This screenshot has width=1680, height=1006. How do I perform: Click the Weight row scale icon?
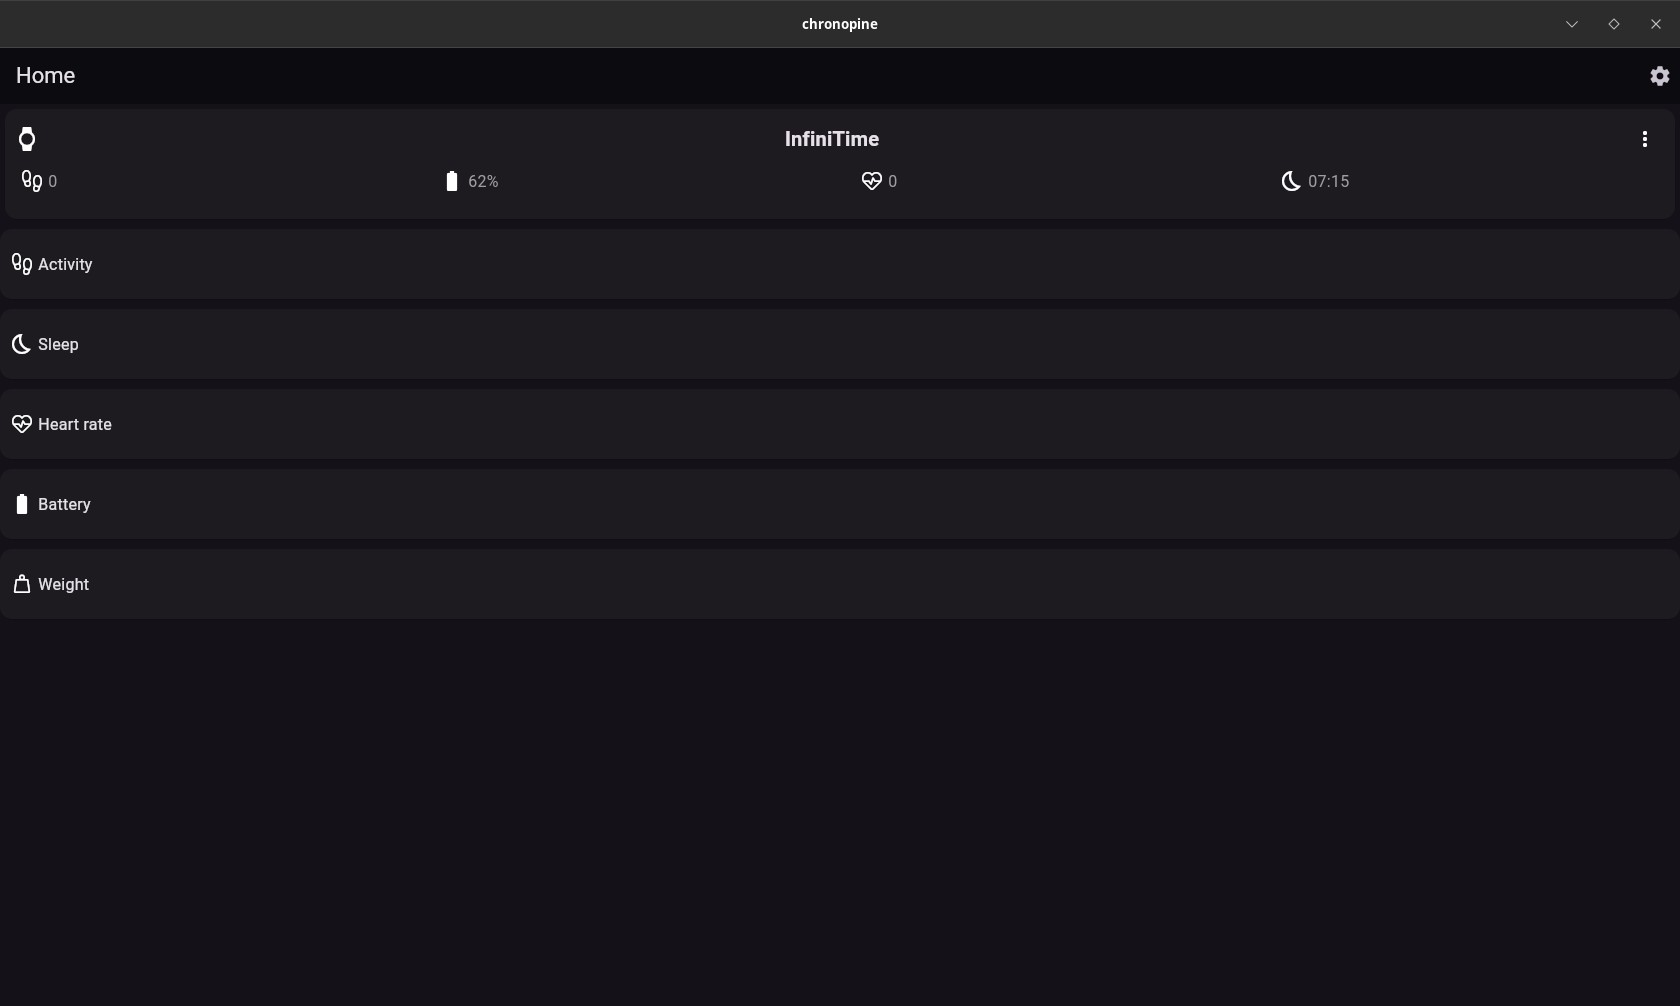point(22,584)
